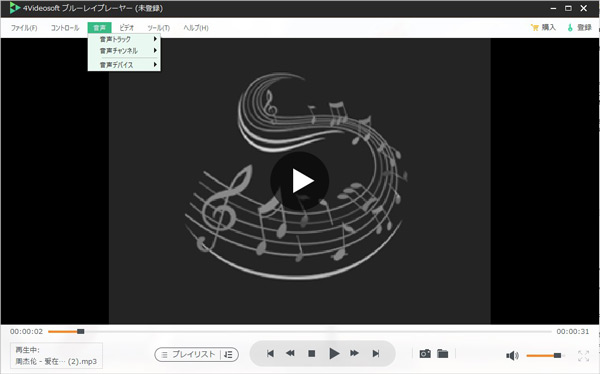This screenshot has width=600, height=374.
Task: Minimize the player window
Action: click(553, 8)
